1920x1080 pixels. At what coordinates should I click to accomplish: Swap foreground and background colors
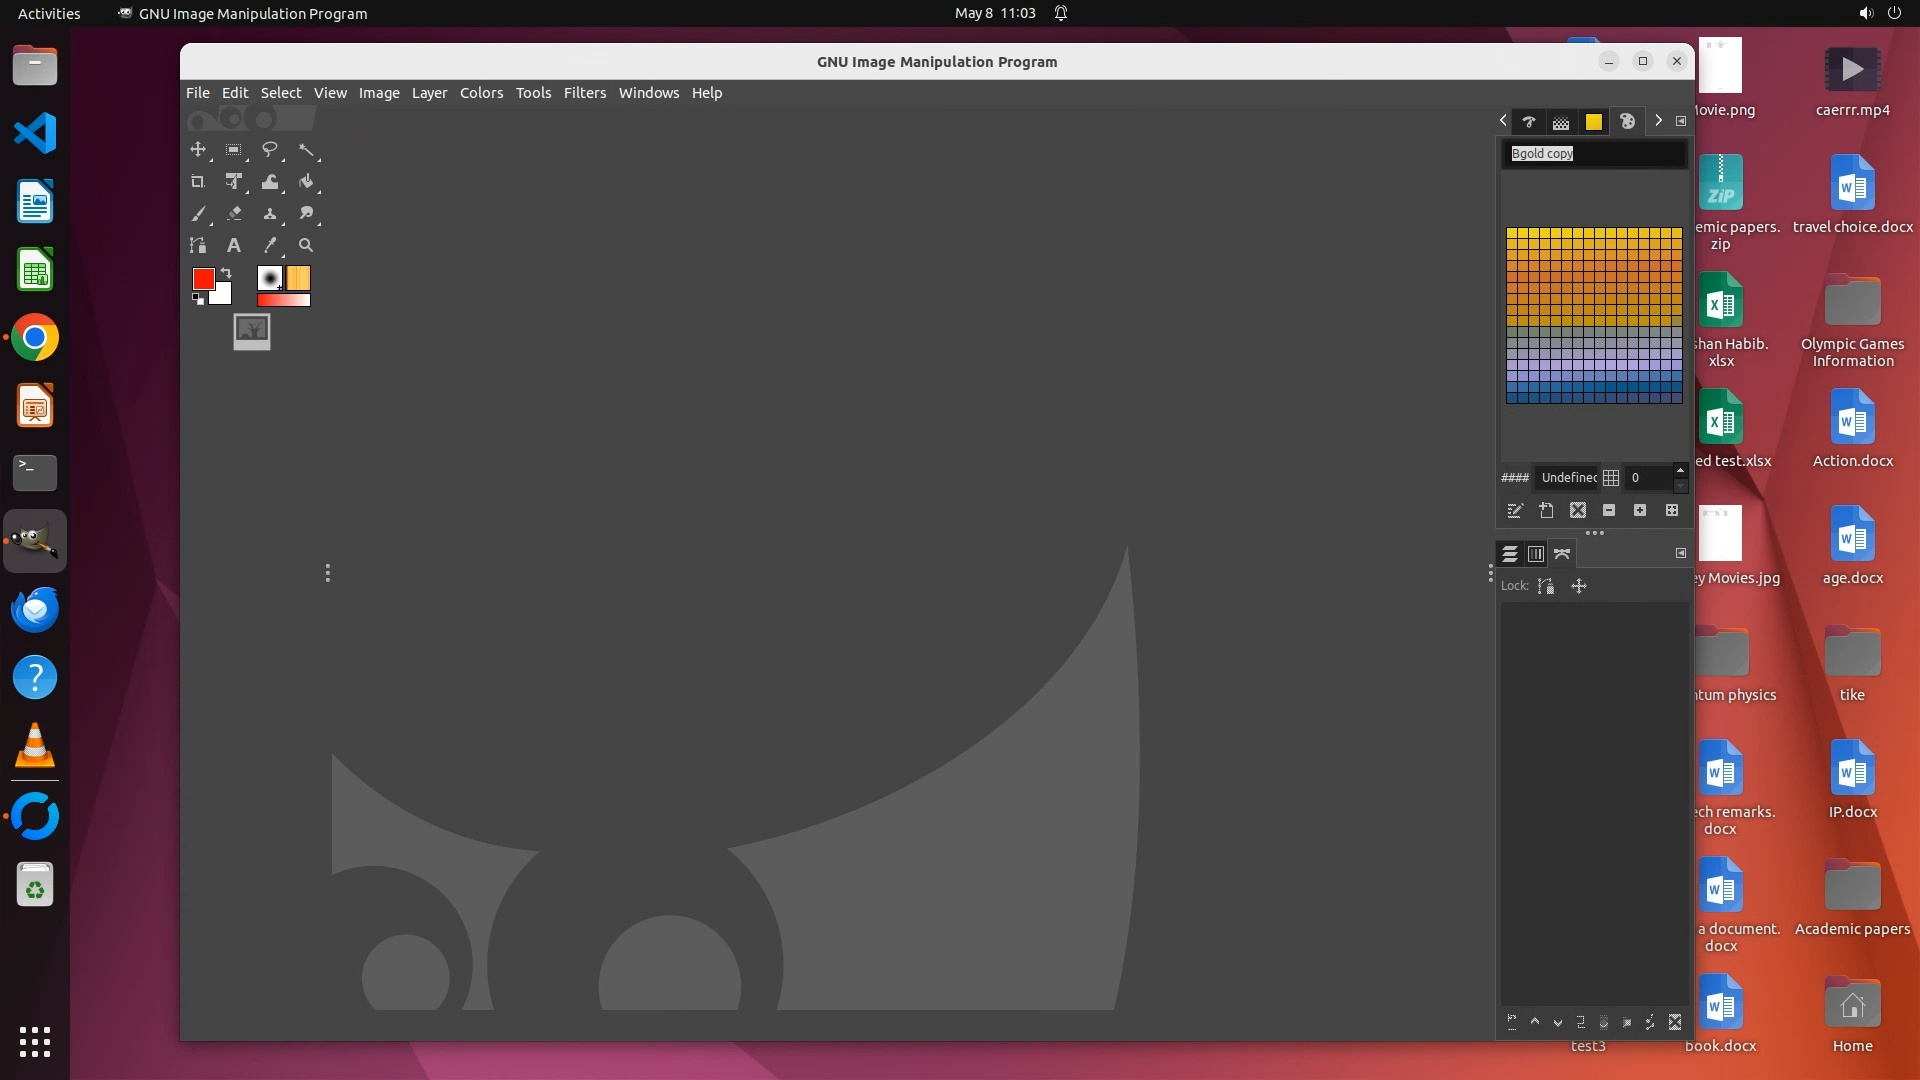(x=227, y=273)
